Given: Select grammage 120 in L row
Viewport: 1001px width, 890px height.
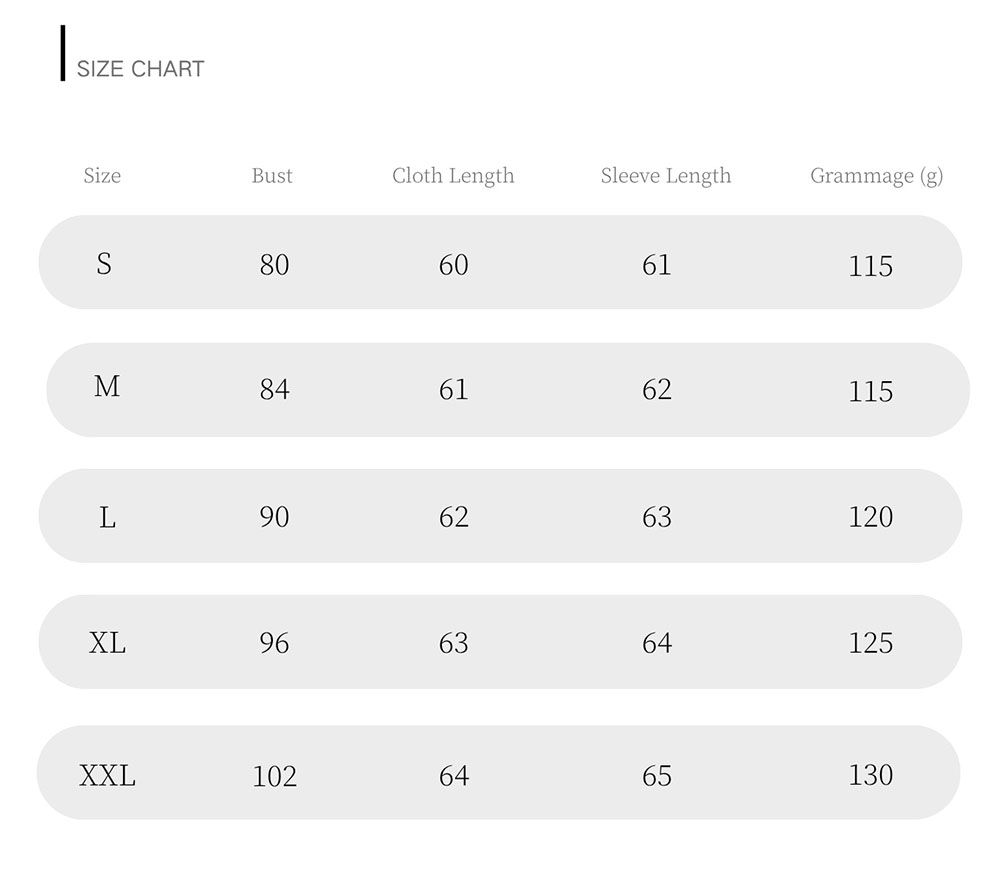Looking at the screenshot, I should (x=870, y=517).
